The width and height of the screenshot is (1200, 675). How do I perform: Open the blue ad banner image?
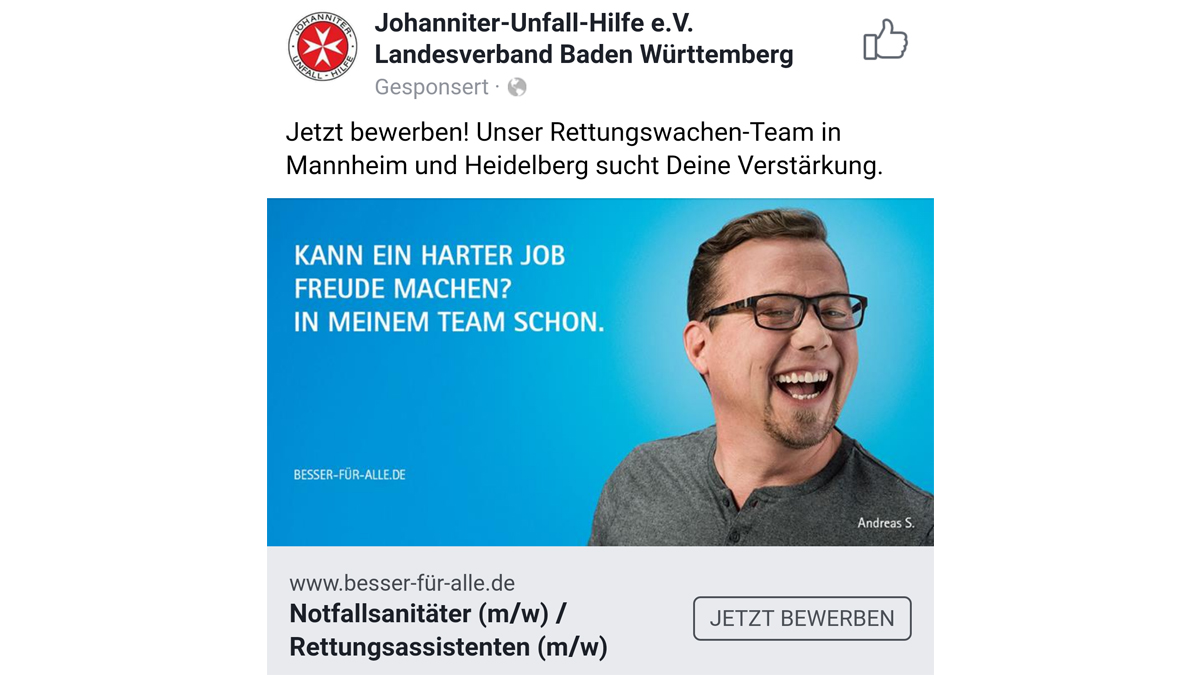point(600,372)
